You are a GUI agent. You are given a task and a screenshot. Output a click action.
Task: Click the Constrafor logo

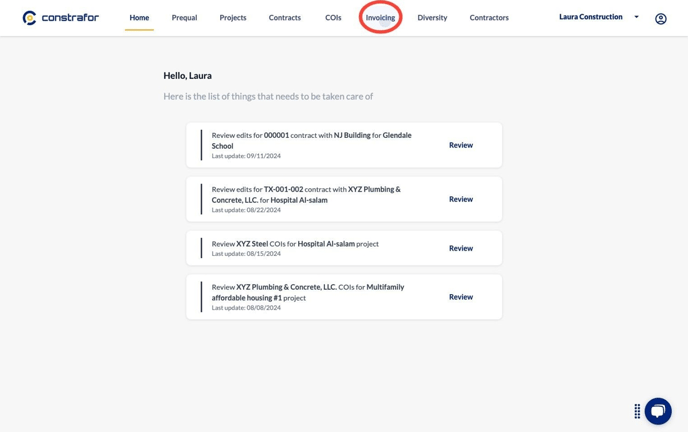point(61,18)
